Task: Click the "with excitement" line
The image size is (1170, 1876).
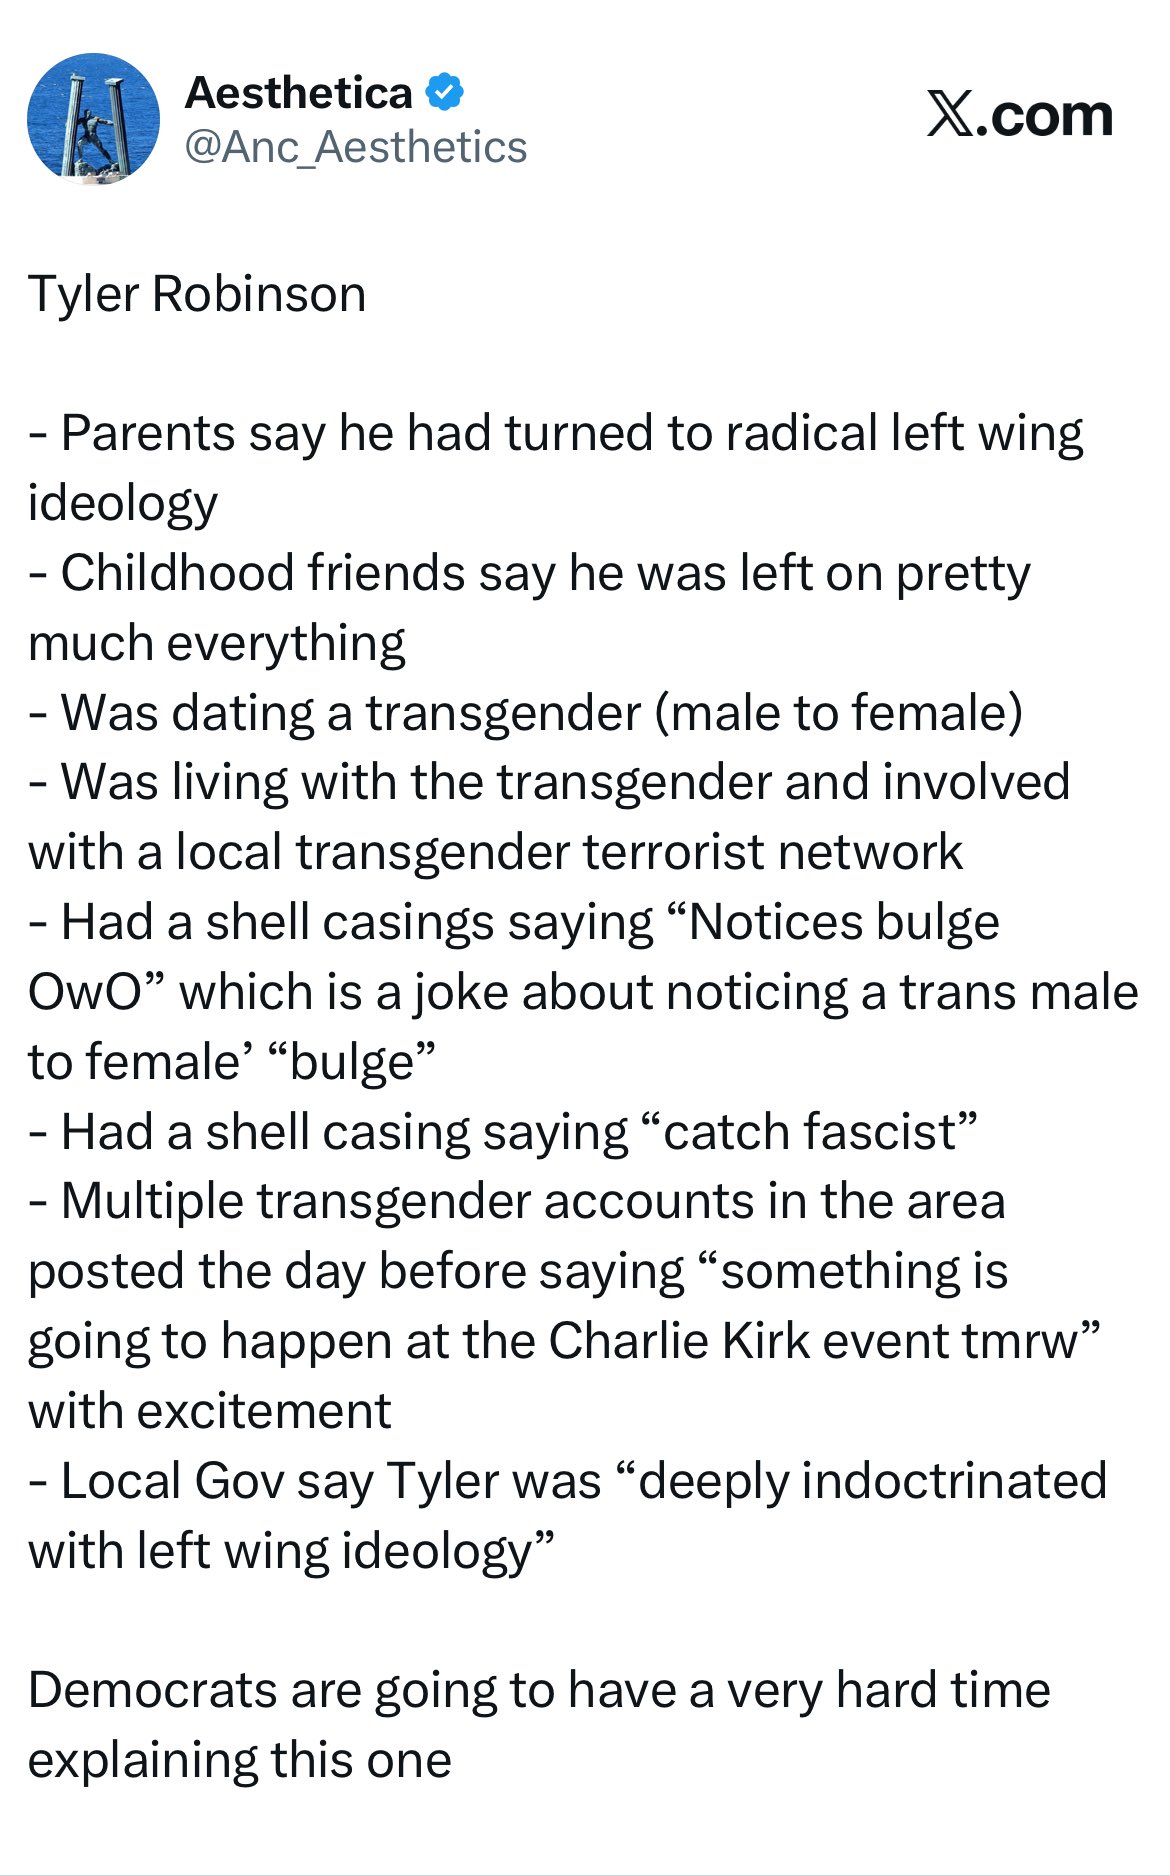Action: [210, 1411]
